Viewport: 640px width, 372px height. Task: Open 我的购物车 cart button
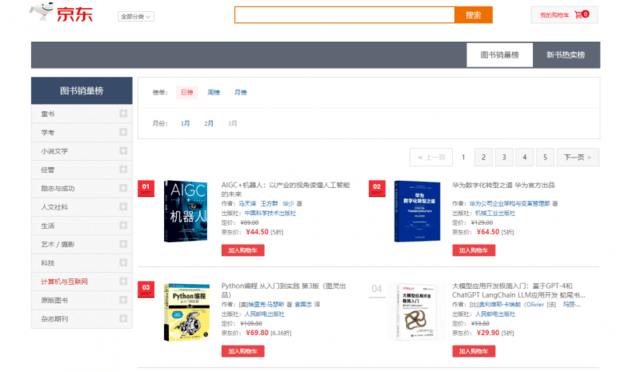[564, 15]
